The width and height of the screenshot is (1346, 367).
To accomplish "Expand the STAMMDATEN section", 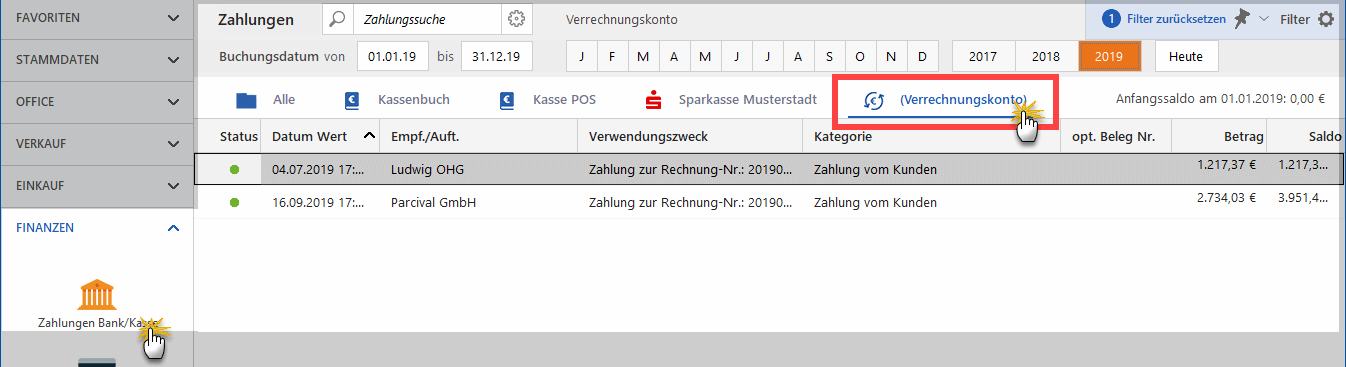I will pyautogui.click(x=174, y=60).
